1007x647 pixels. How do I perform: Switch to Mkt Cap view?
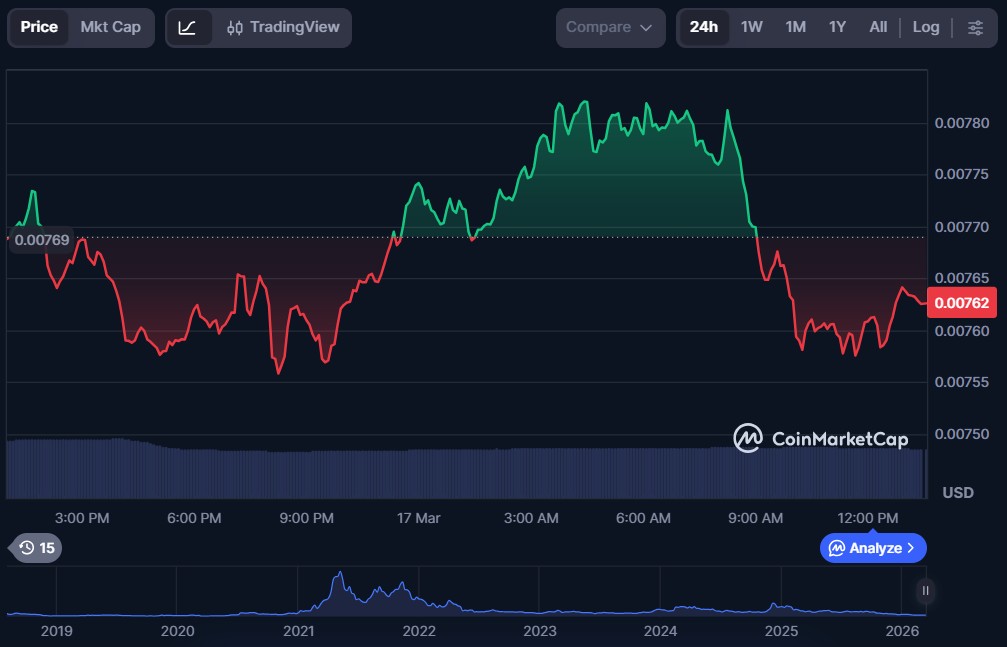click(110, 27)
